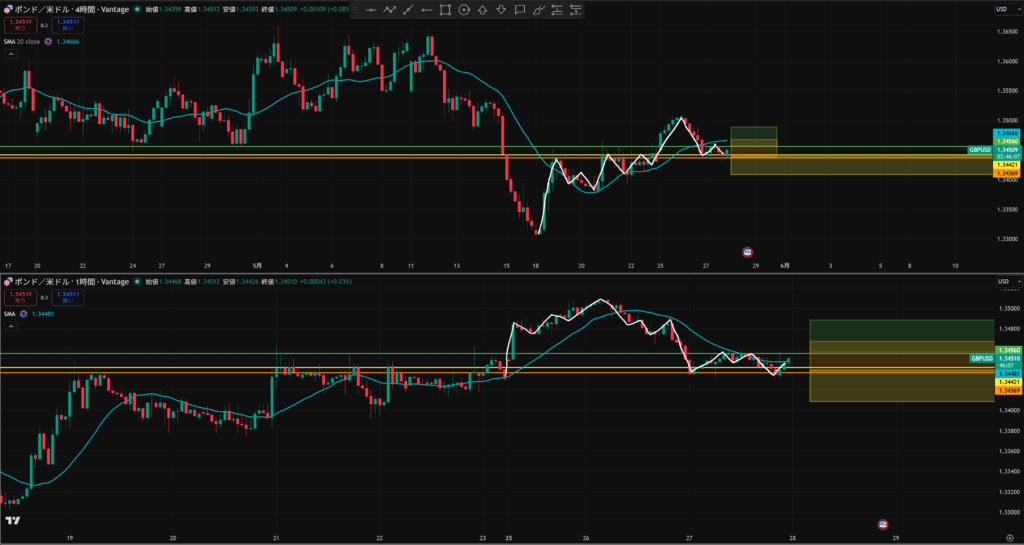Select the horizontal line drawing tool
Image resolution: width=1024 pixels, height=545 pixels.
[370, 10]
